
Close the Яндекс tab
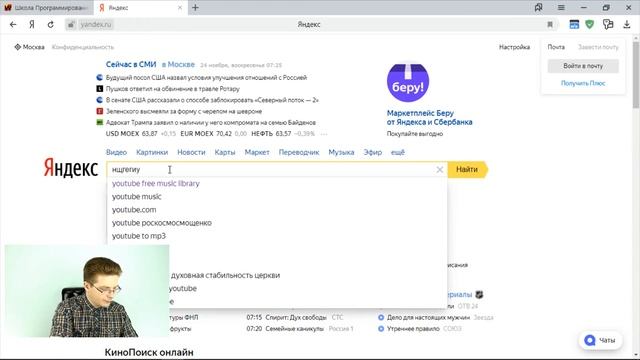(180, 8)
